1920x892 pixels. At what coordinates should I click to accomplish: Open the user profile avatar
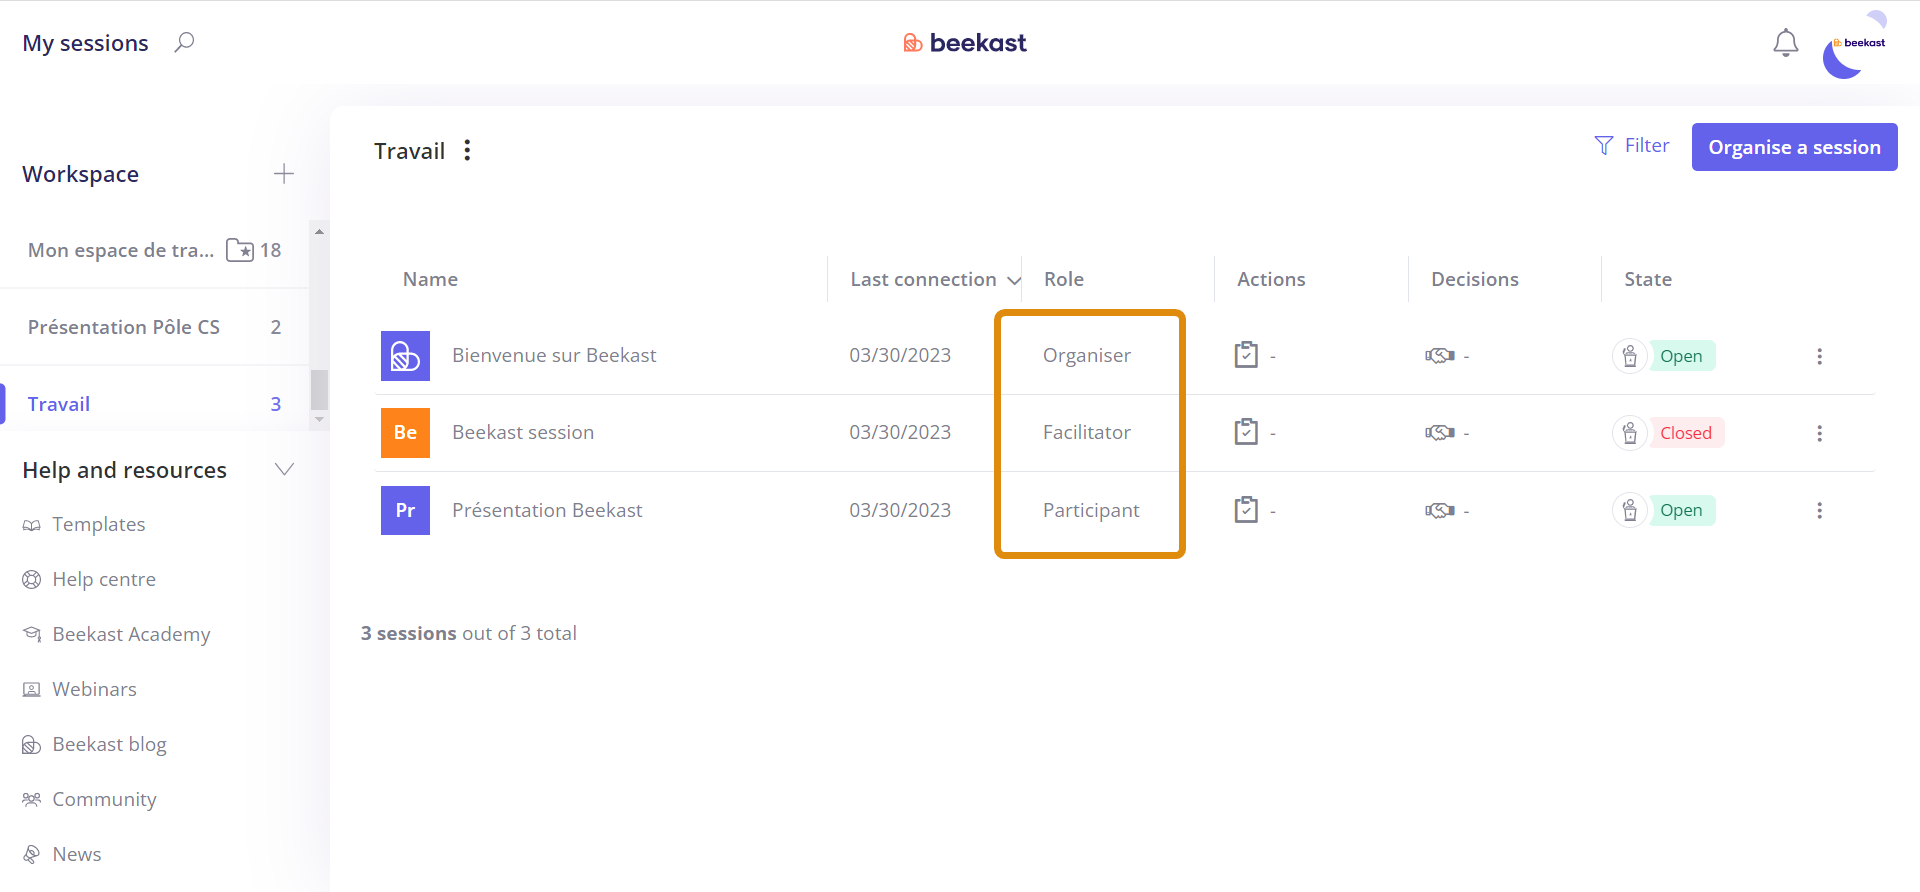(x=1854, y=45)
